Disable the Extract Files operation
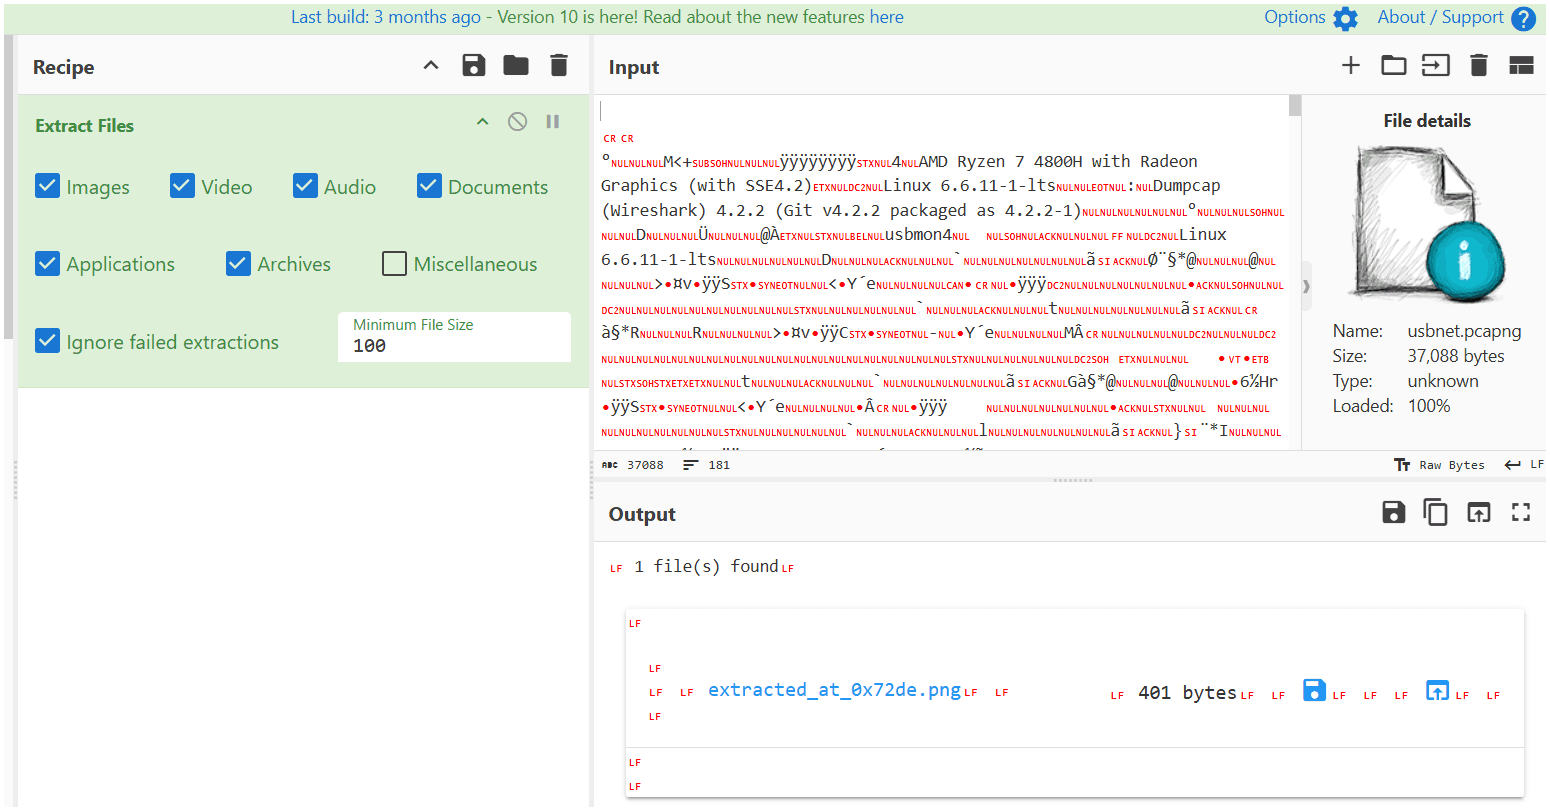The width and height of the screenshot is (1550, 811). pyautogui.click(x=517, y=122)
